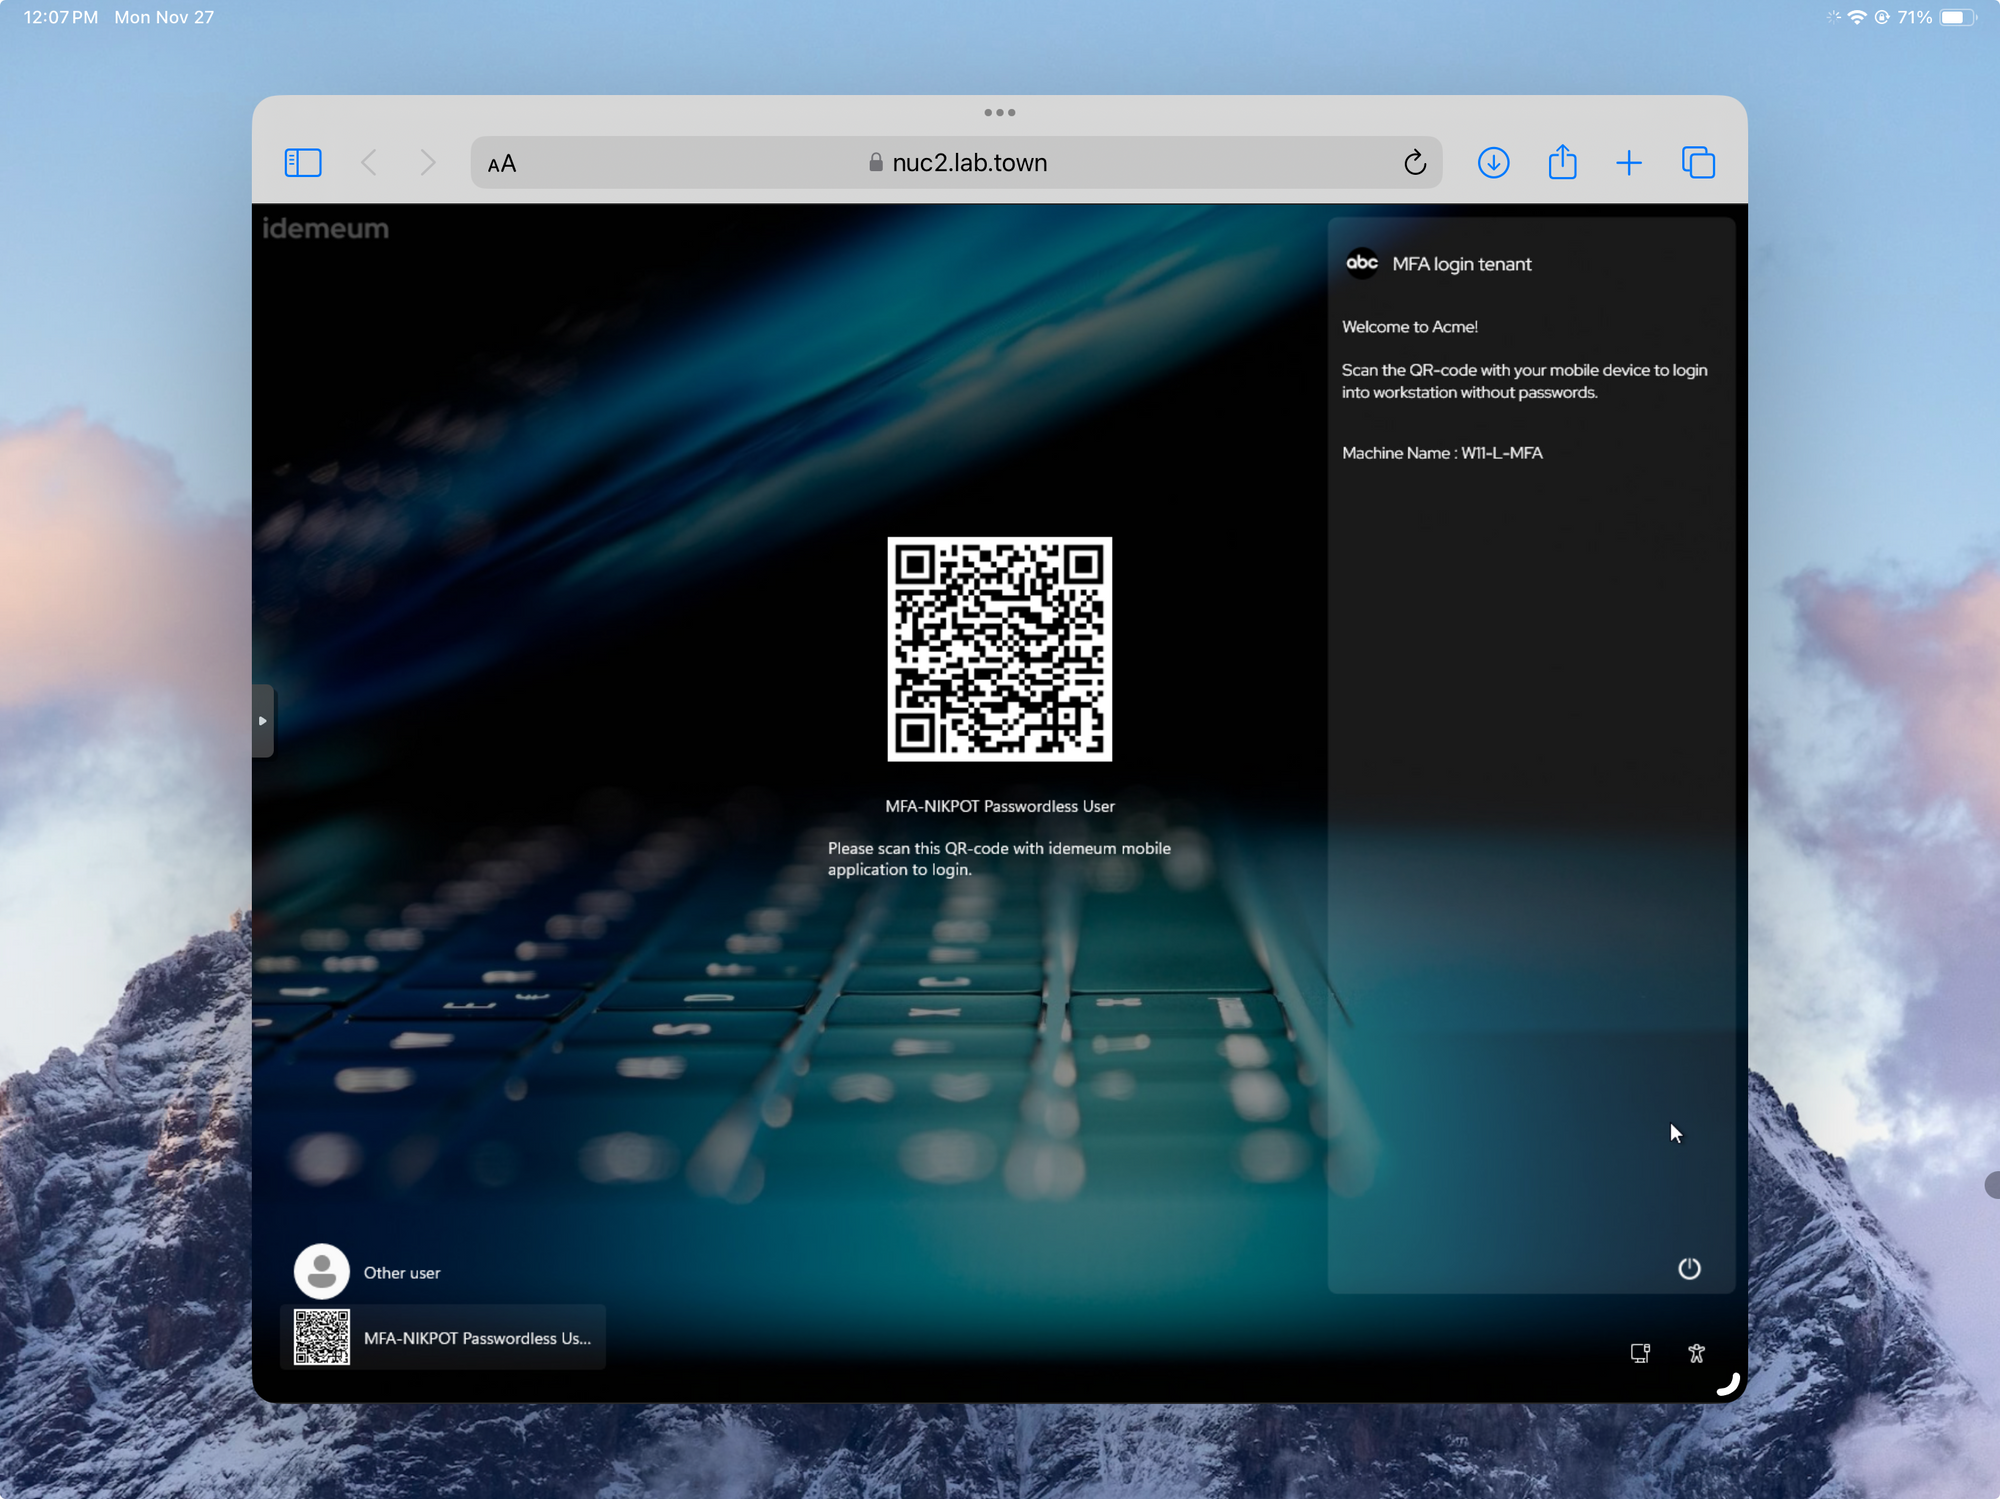The width and height of the screenshot is (2000, 1499).
Task: Open the battery indicator in status bar
Action: click(x=1957, y=17)
